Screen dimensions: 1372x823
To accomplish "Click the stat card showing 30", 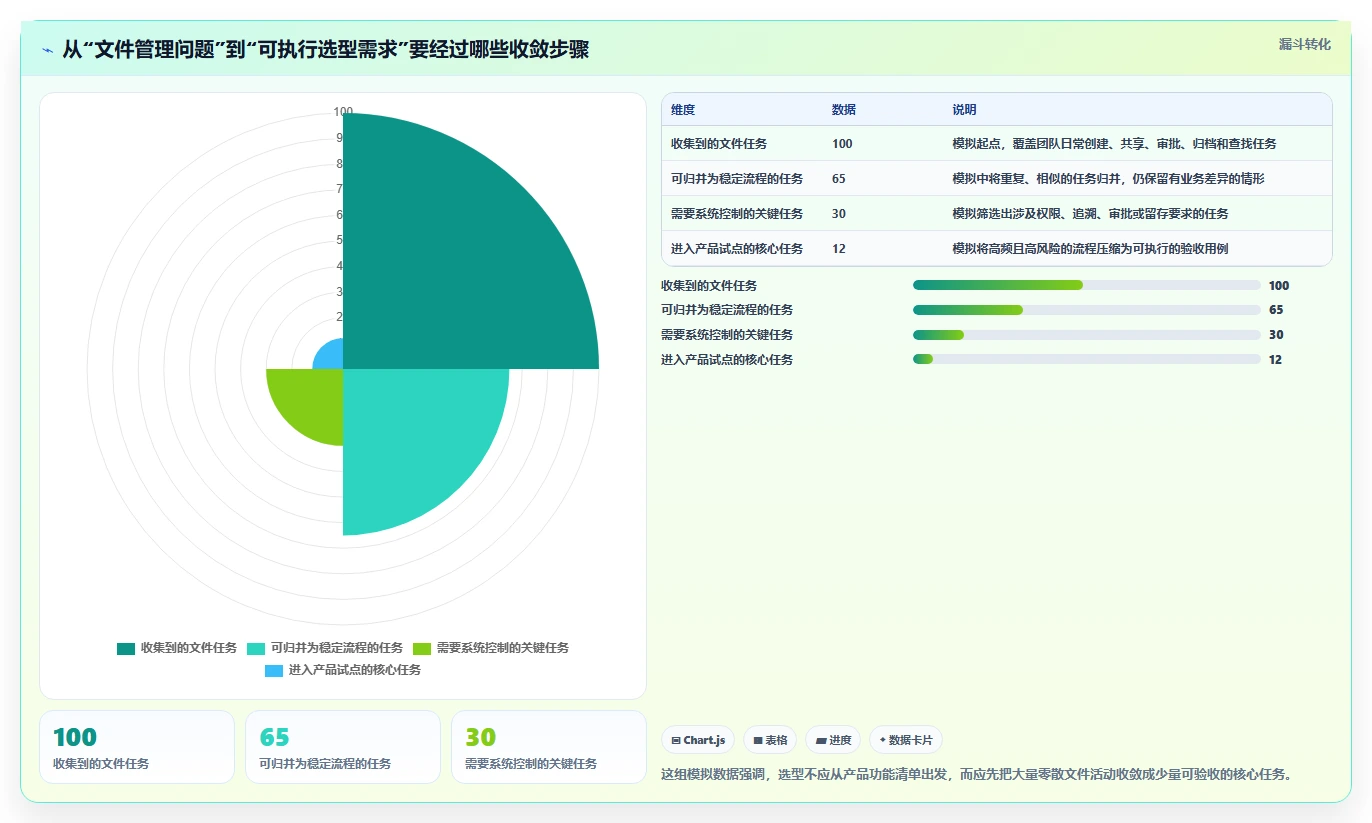I will [x=549, y=747].
